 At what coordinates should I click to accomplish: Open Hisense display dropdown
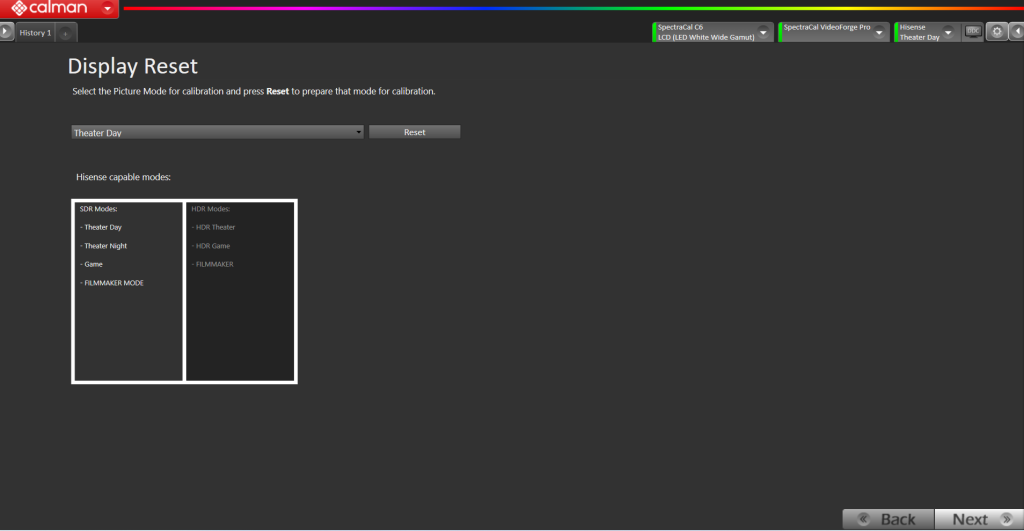click(948, 32)
